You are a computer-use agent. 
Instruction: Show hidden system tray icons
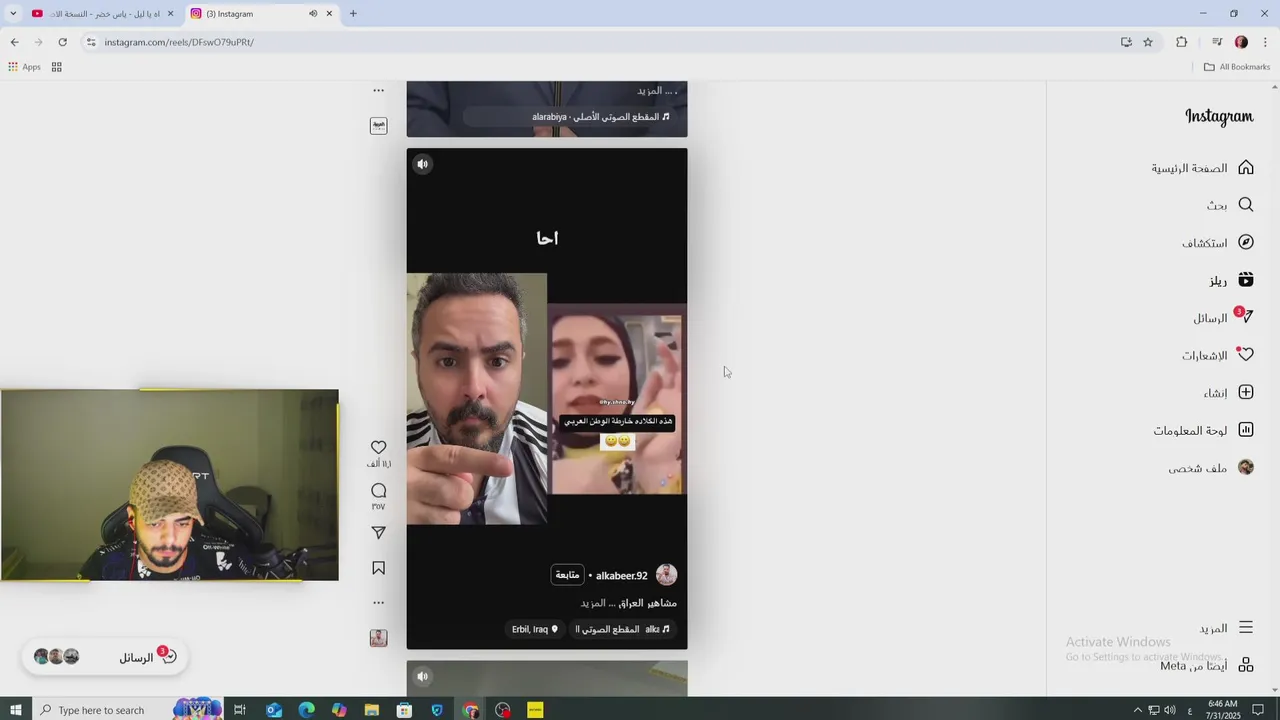pyautogui.click(x=1137, y=710)
